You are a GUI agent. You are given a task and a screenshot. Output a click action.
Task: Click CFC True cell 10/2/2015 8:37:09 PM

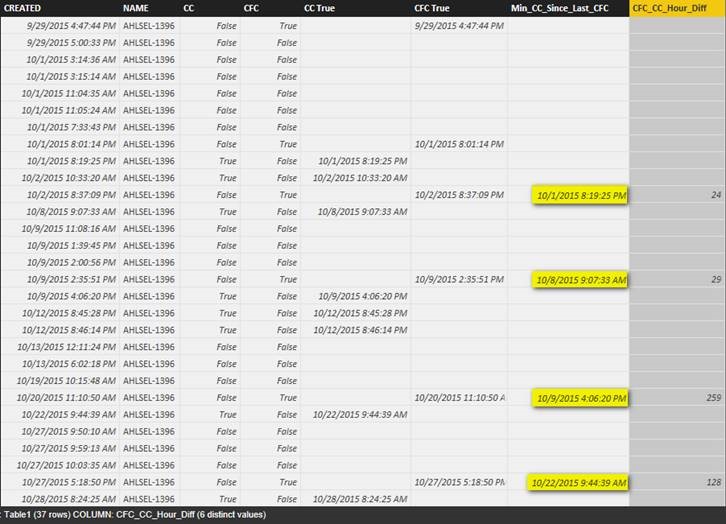(459, 195)
